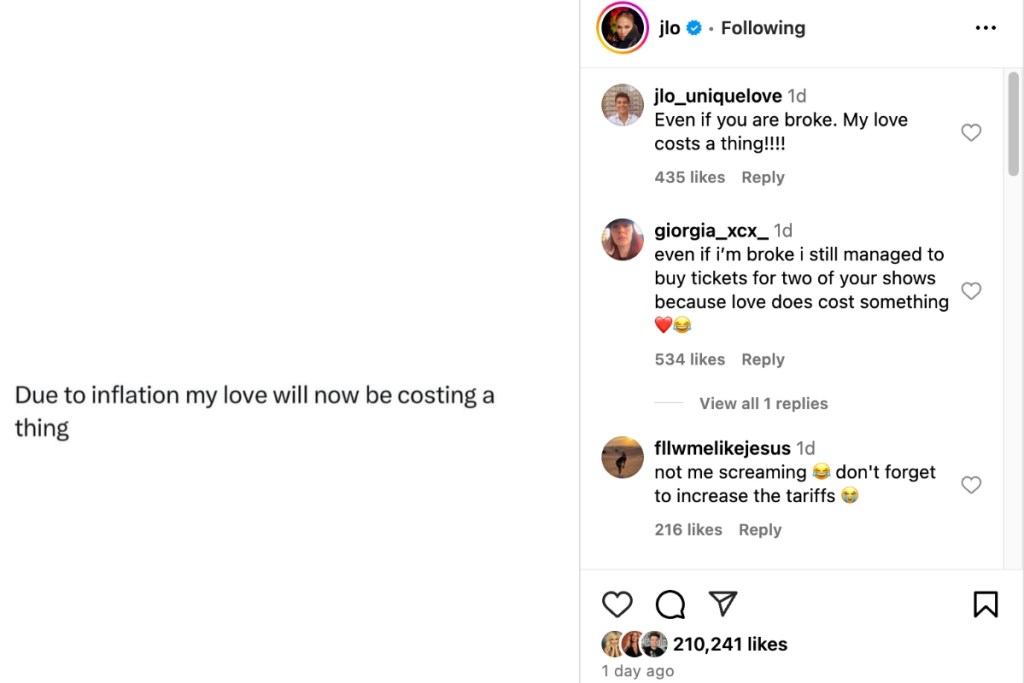
Task: Like giorgia_xcx_'s comment heart
Action: (971, 290)
